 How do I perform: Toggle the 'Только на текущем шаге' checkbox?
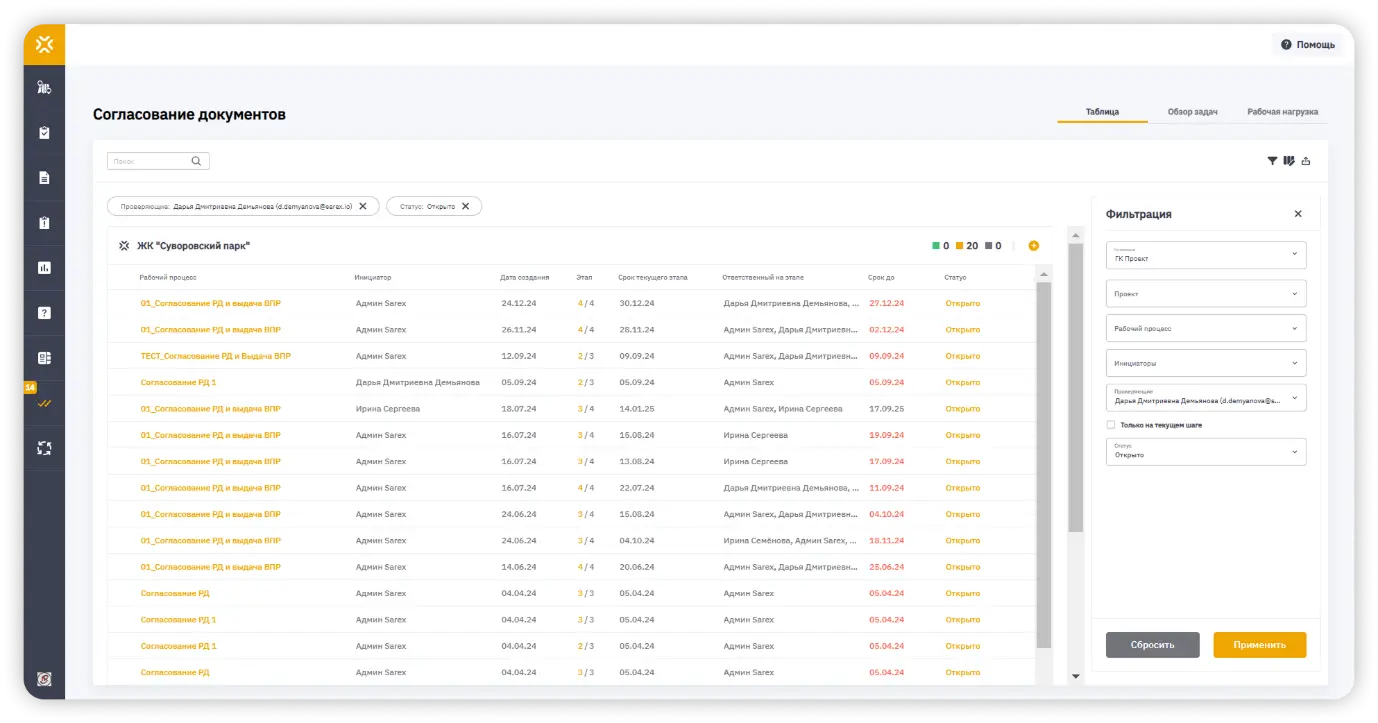[x=1111, y=425]
